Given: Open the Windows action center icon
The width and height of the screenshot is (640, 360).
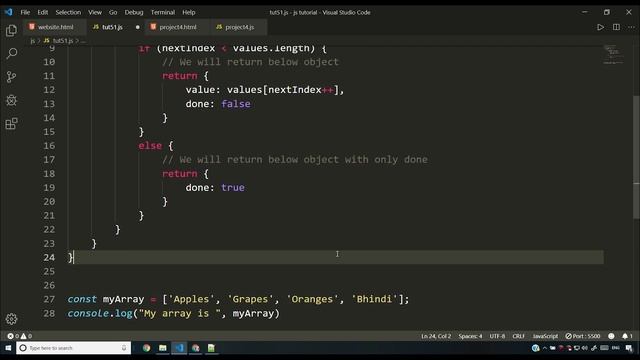Looking at the screenshot, I should pyautogui.click(x=629, y=348).
